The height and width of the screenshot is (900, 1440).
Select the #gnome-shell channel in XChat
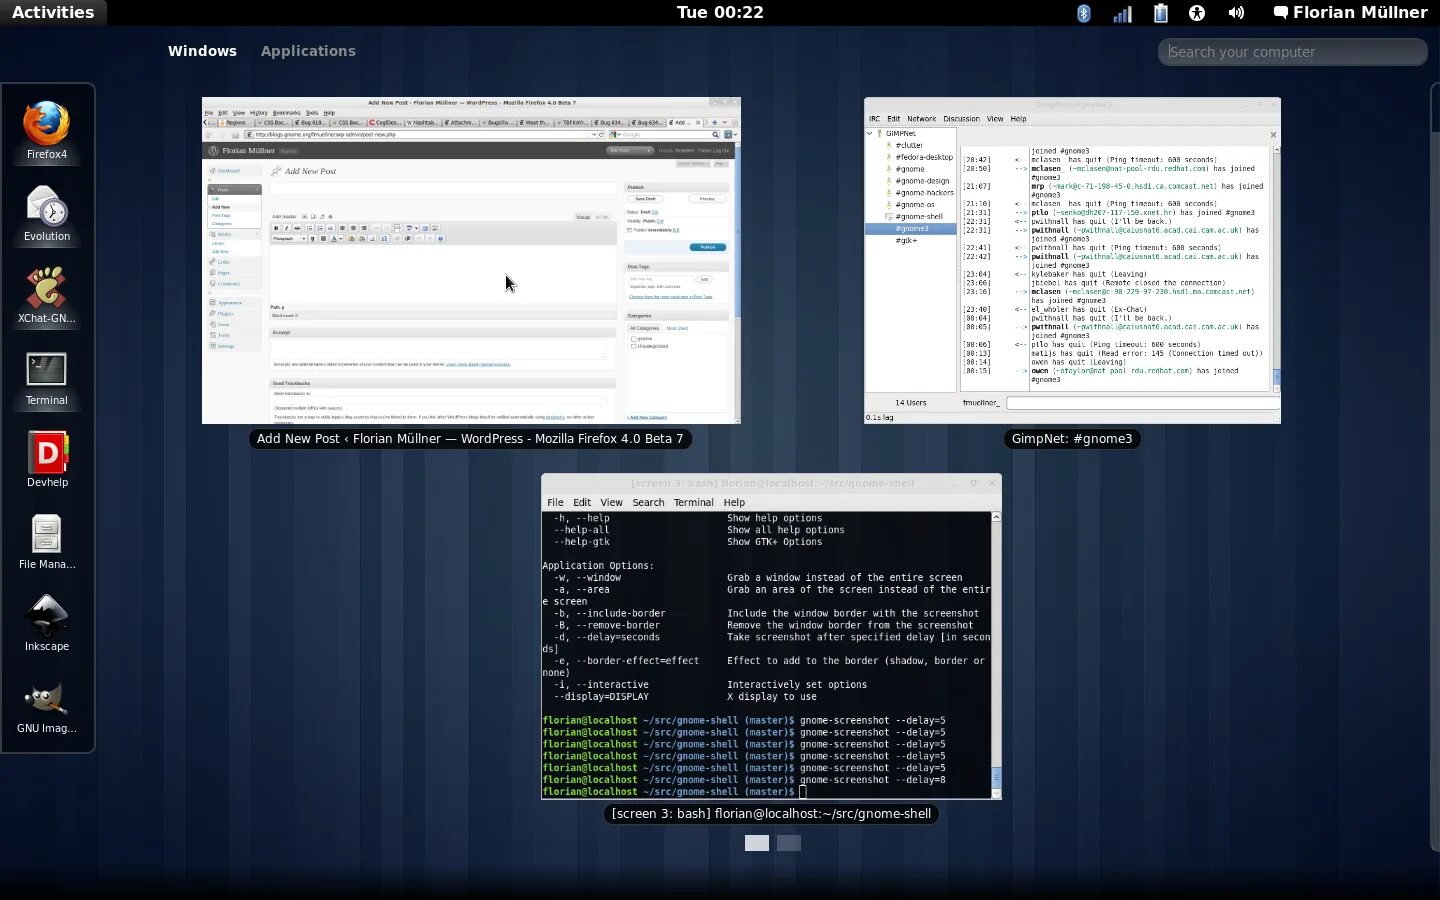[x=919, y=216]
